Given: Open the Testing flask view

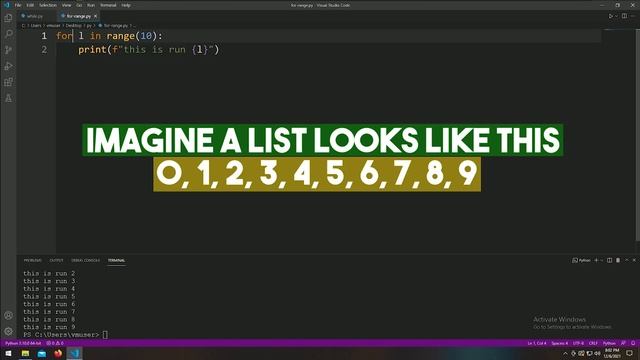Looking at the screenshot, I should coord(8,98).
